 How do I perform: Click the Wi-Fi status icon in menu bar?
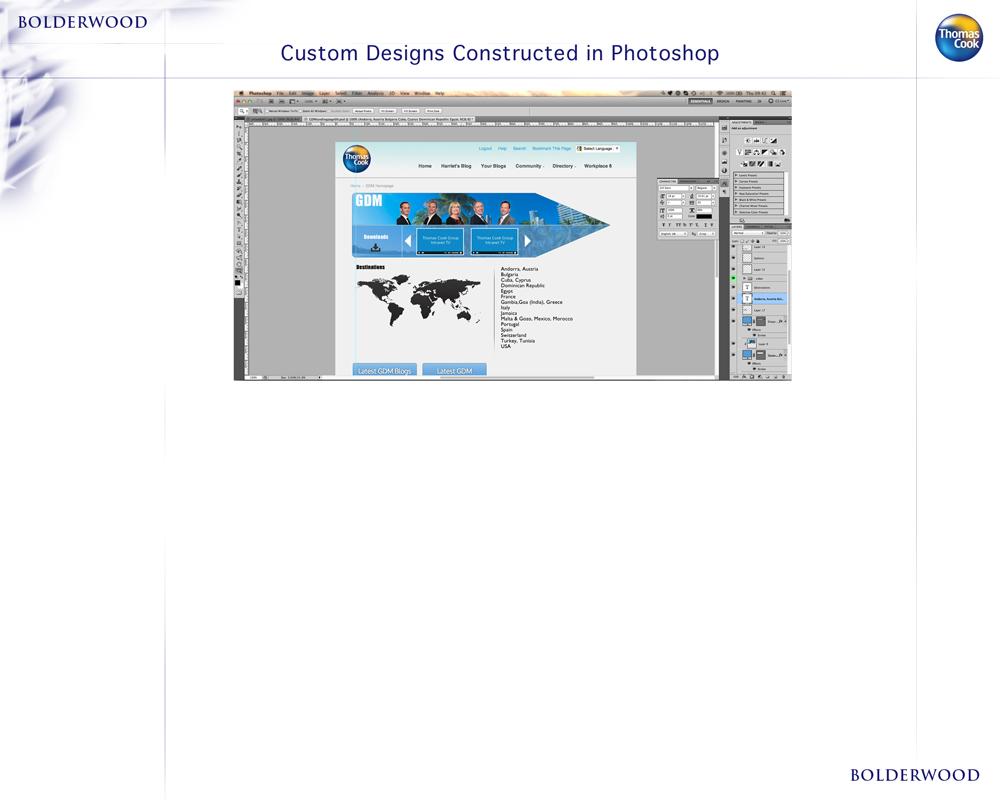click(720, 93)
